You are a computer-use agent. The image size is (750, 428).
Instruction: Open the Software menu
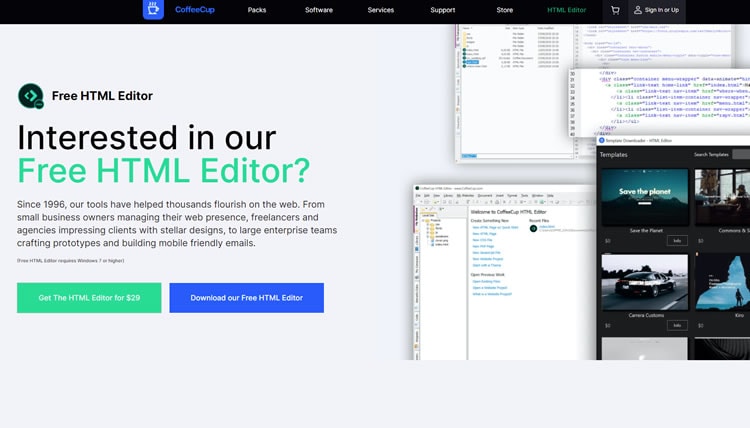(319, 10)
